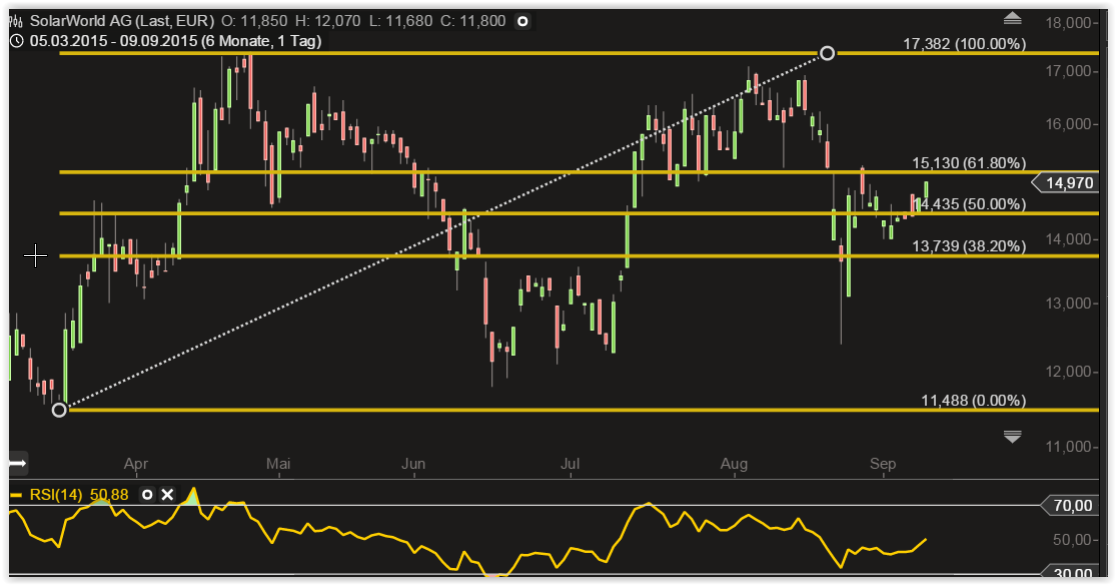This screenshot has height=585, width=1116.
Task: Click the scale-up arrow above price axis
Action: coord(1012,19)
